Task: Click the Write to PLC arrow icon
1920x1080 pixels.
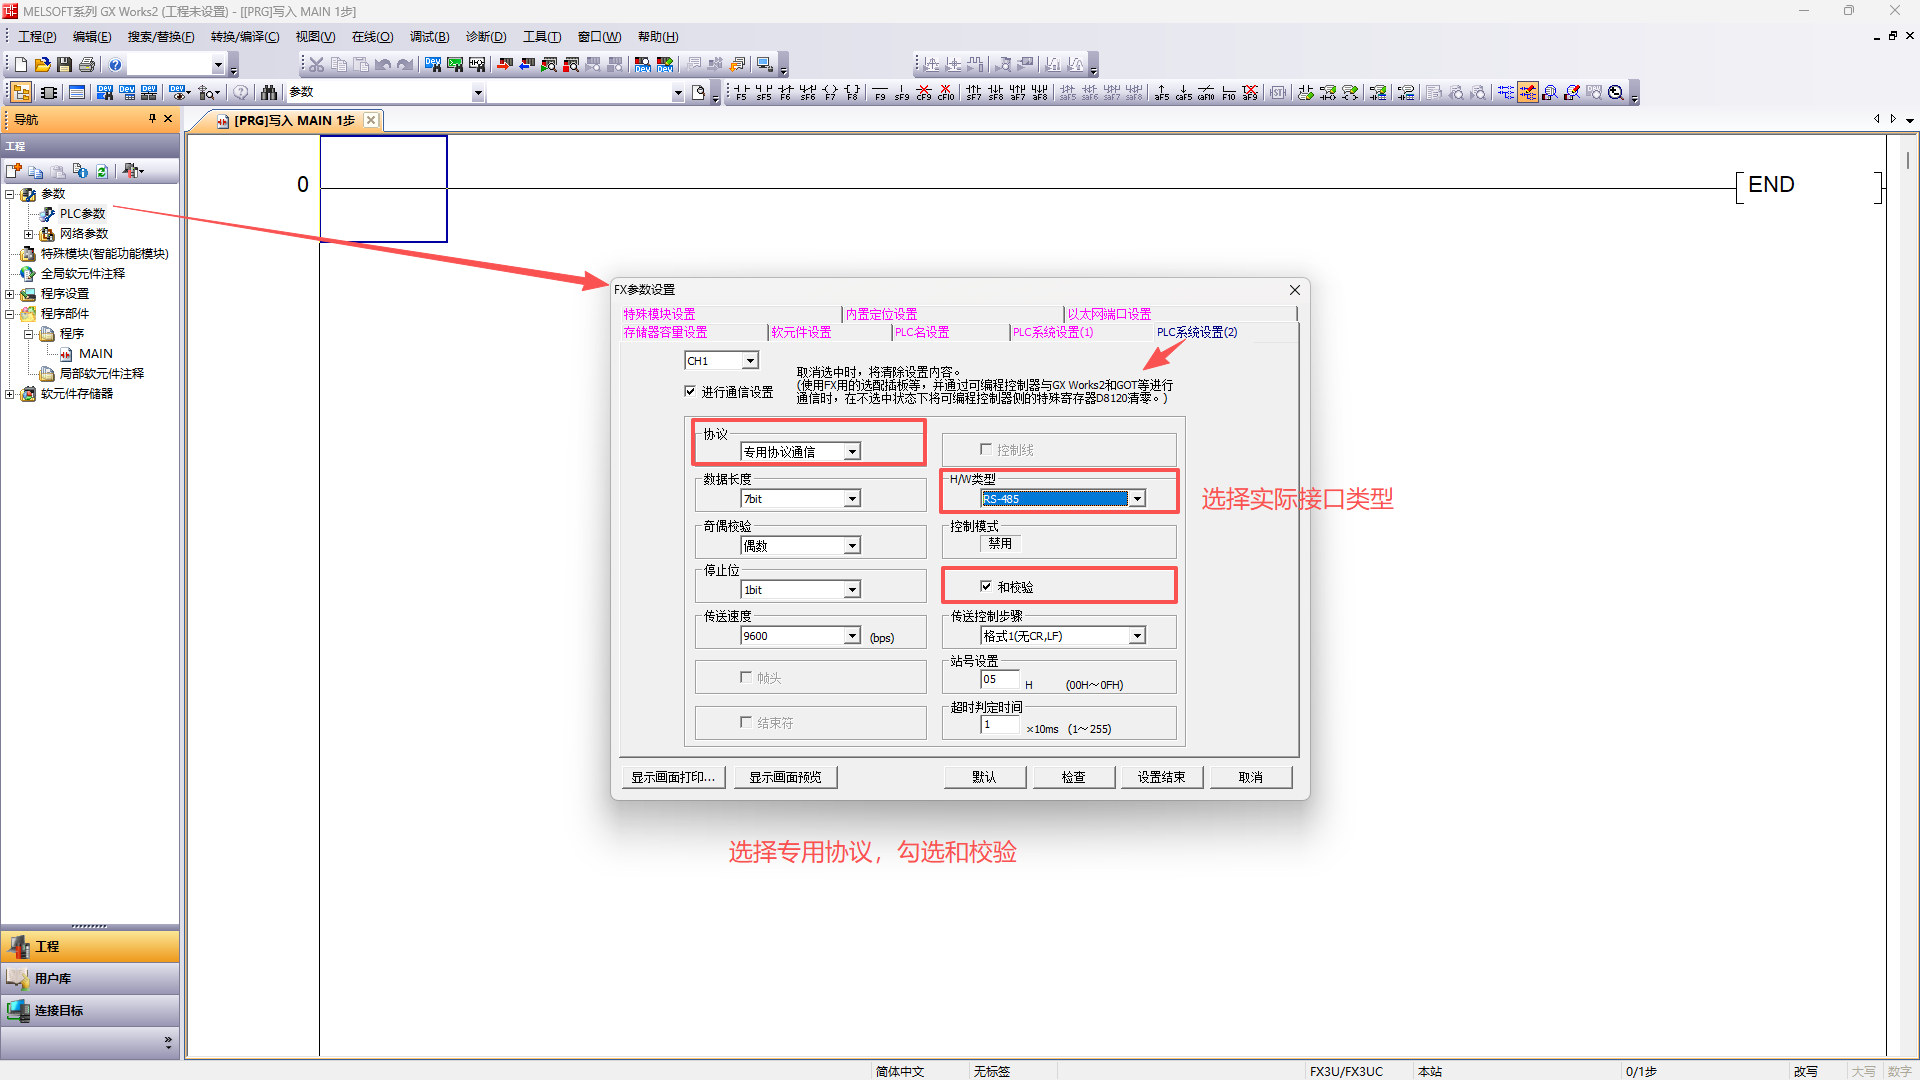Action: click(x=505, y=65)
